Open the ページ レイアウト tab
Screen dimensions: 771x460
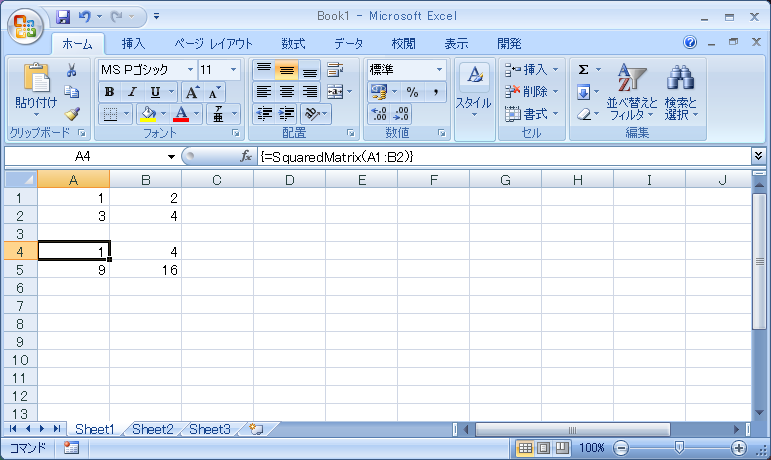pyautogui.click(x=213, y=44)
